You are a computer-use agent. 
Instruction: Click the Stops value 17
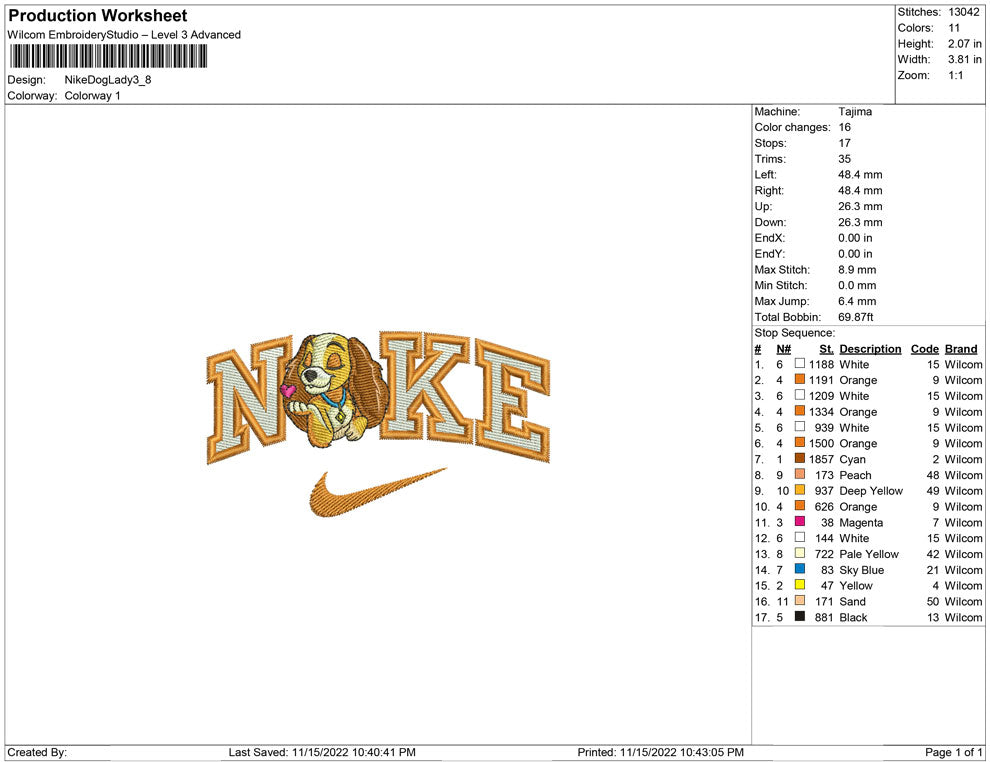click(x=845, y=143)
